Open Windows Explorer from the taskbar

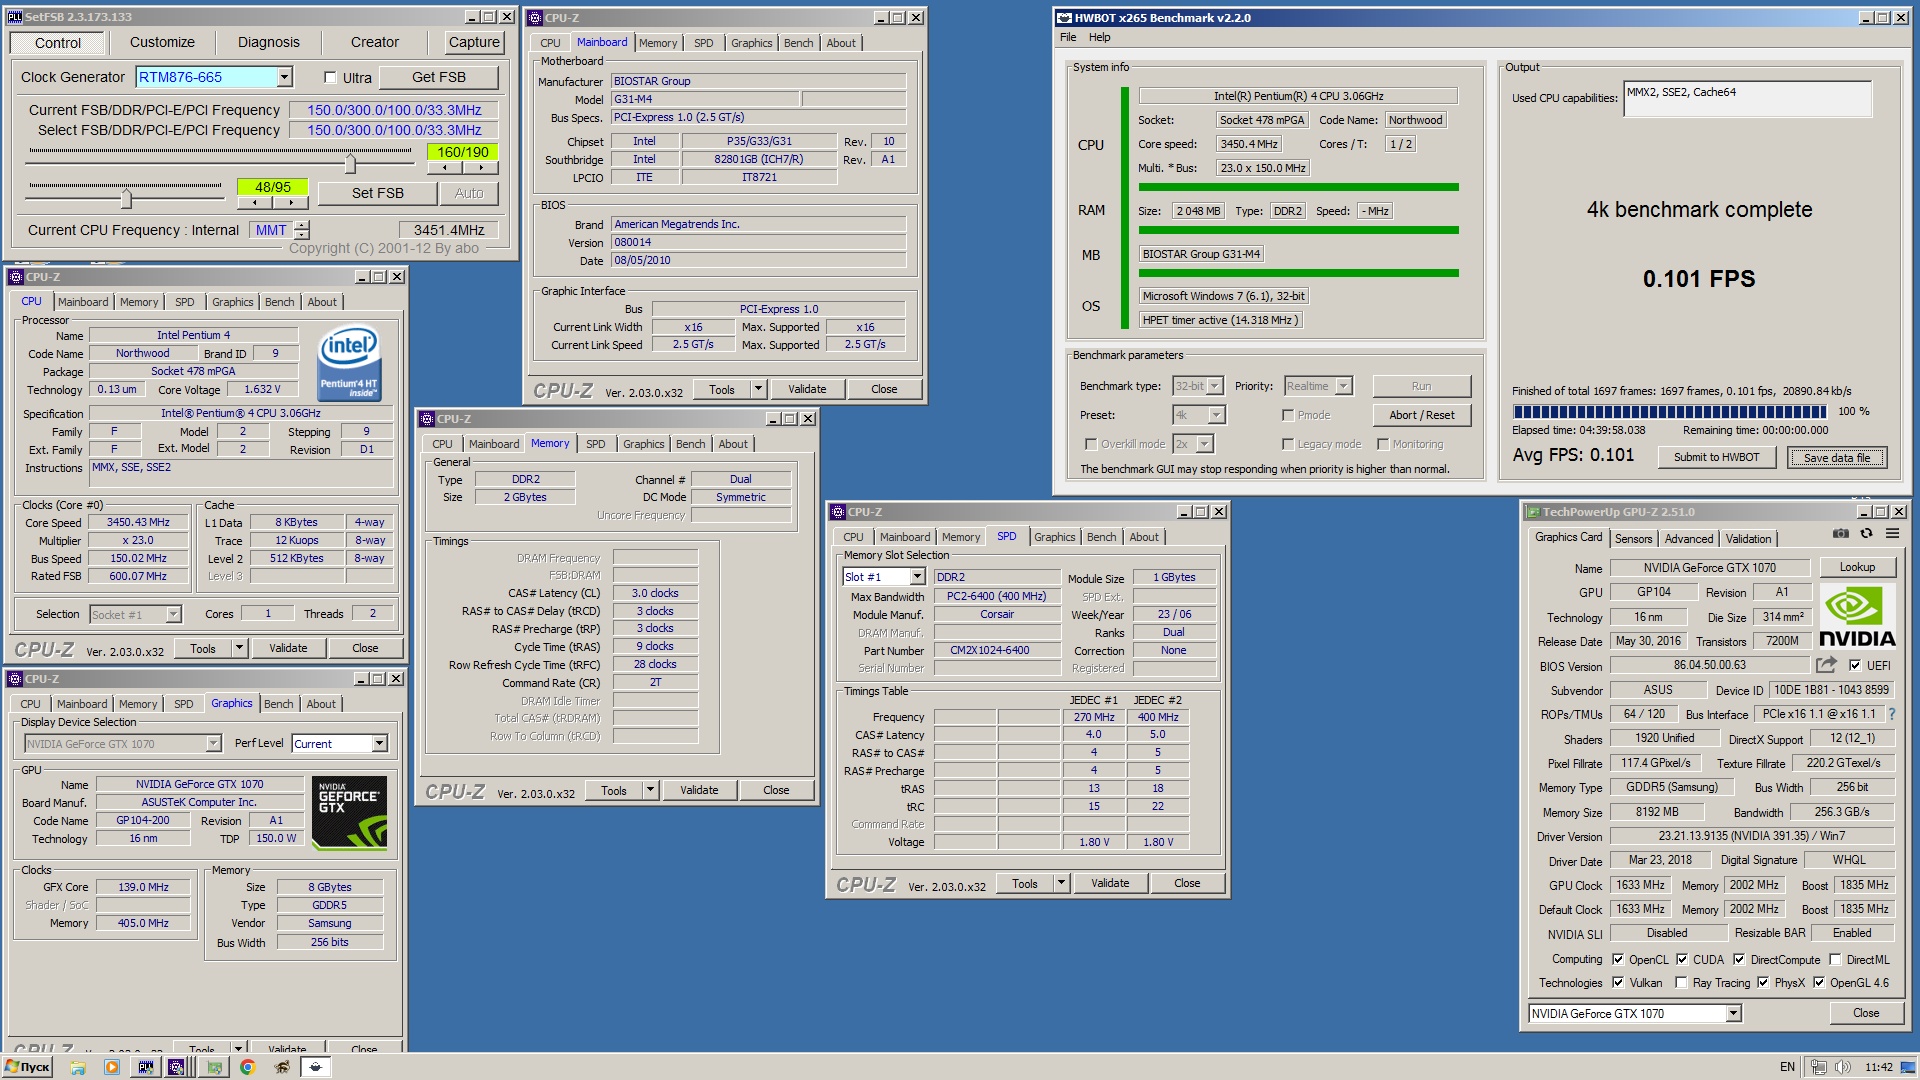pos(77,1067)
